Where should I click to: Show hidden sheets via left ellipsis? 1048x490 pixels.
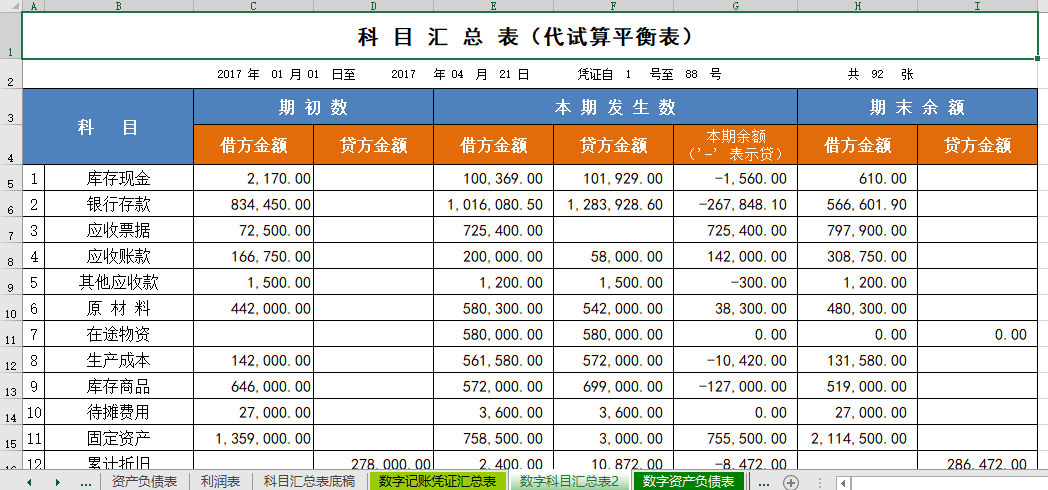[85, 482]
